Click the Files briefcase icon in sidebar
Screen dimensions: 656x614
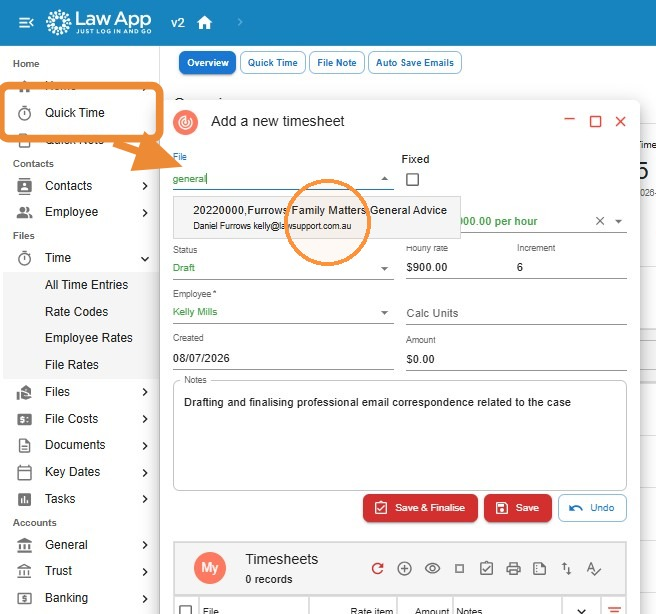click(x=24, y=392)
